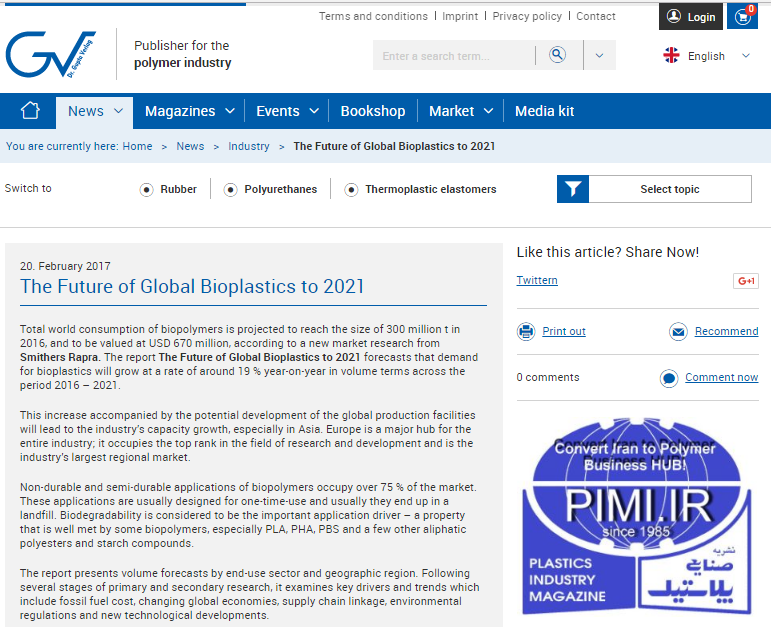
Task: Open the Imprint link
Action: point(460,16)
